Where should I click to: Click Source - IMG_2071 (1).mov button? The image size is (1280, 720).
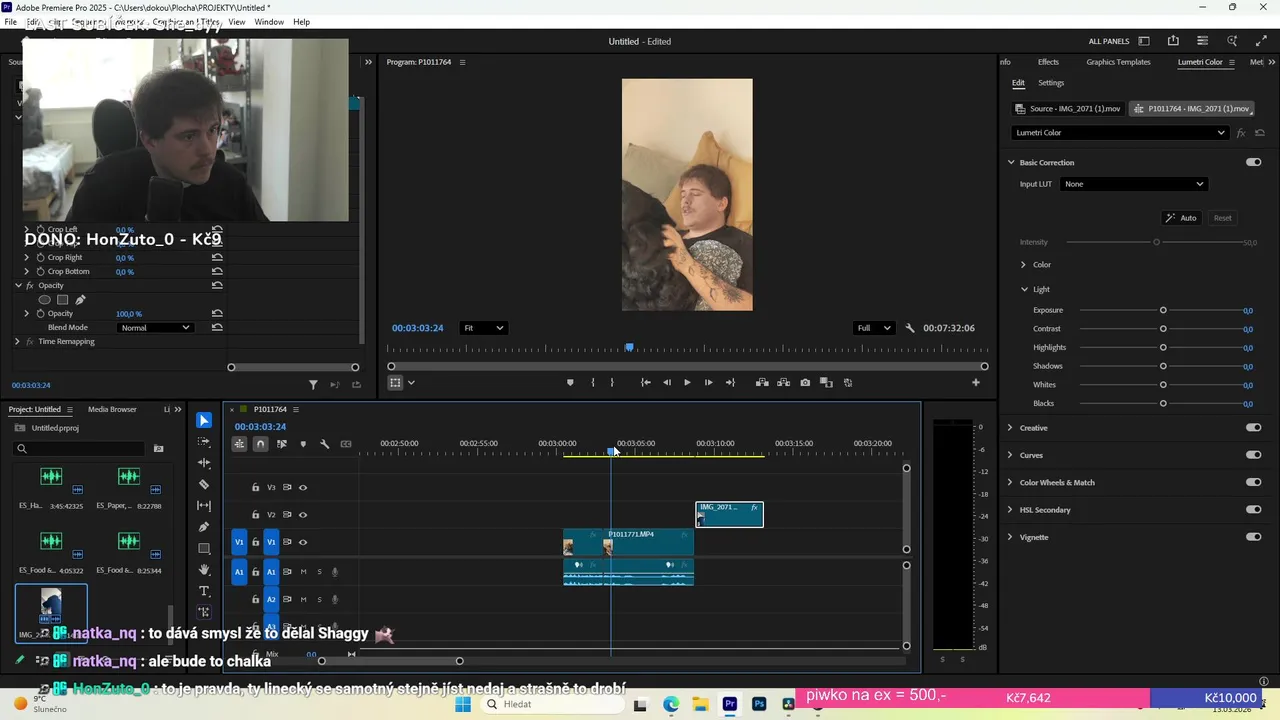click(x=1068, y=108)
